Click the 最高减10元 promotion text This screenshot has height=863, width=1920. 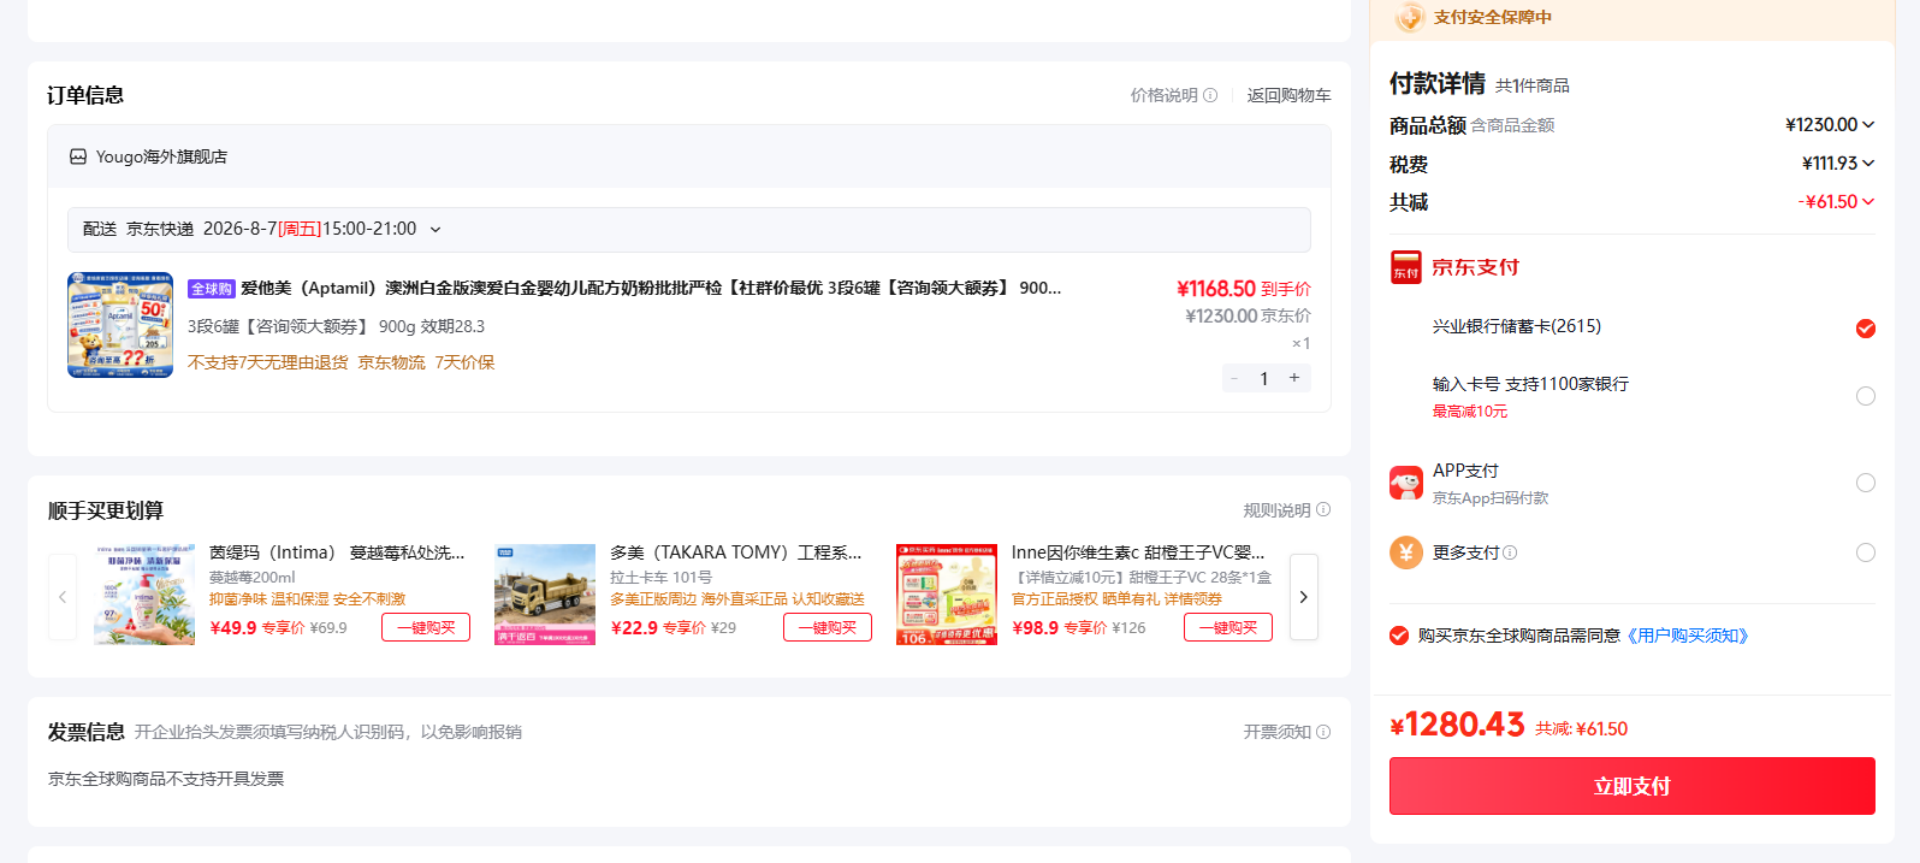pyautogui.click(x=1470, y=411)
